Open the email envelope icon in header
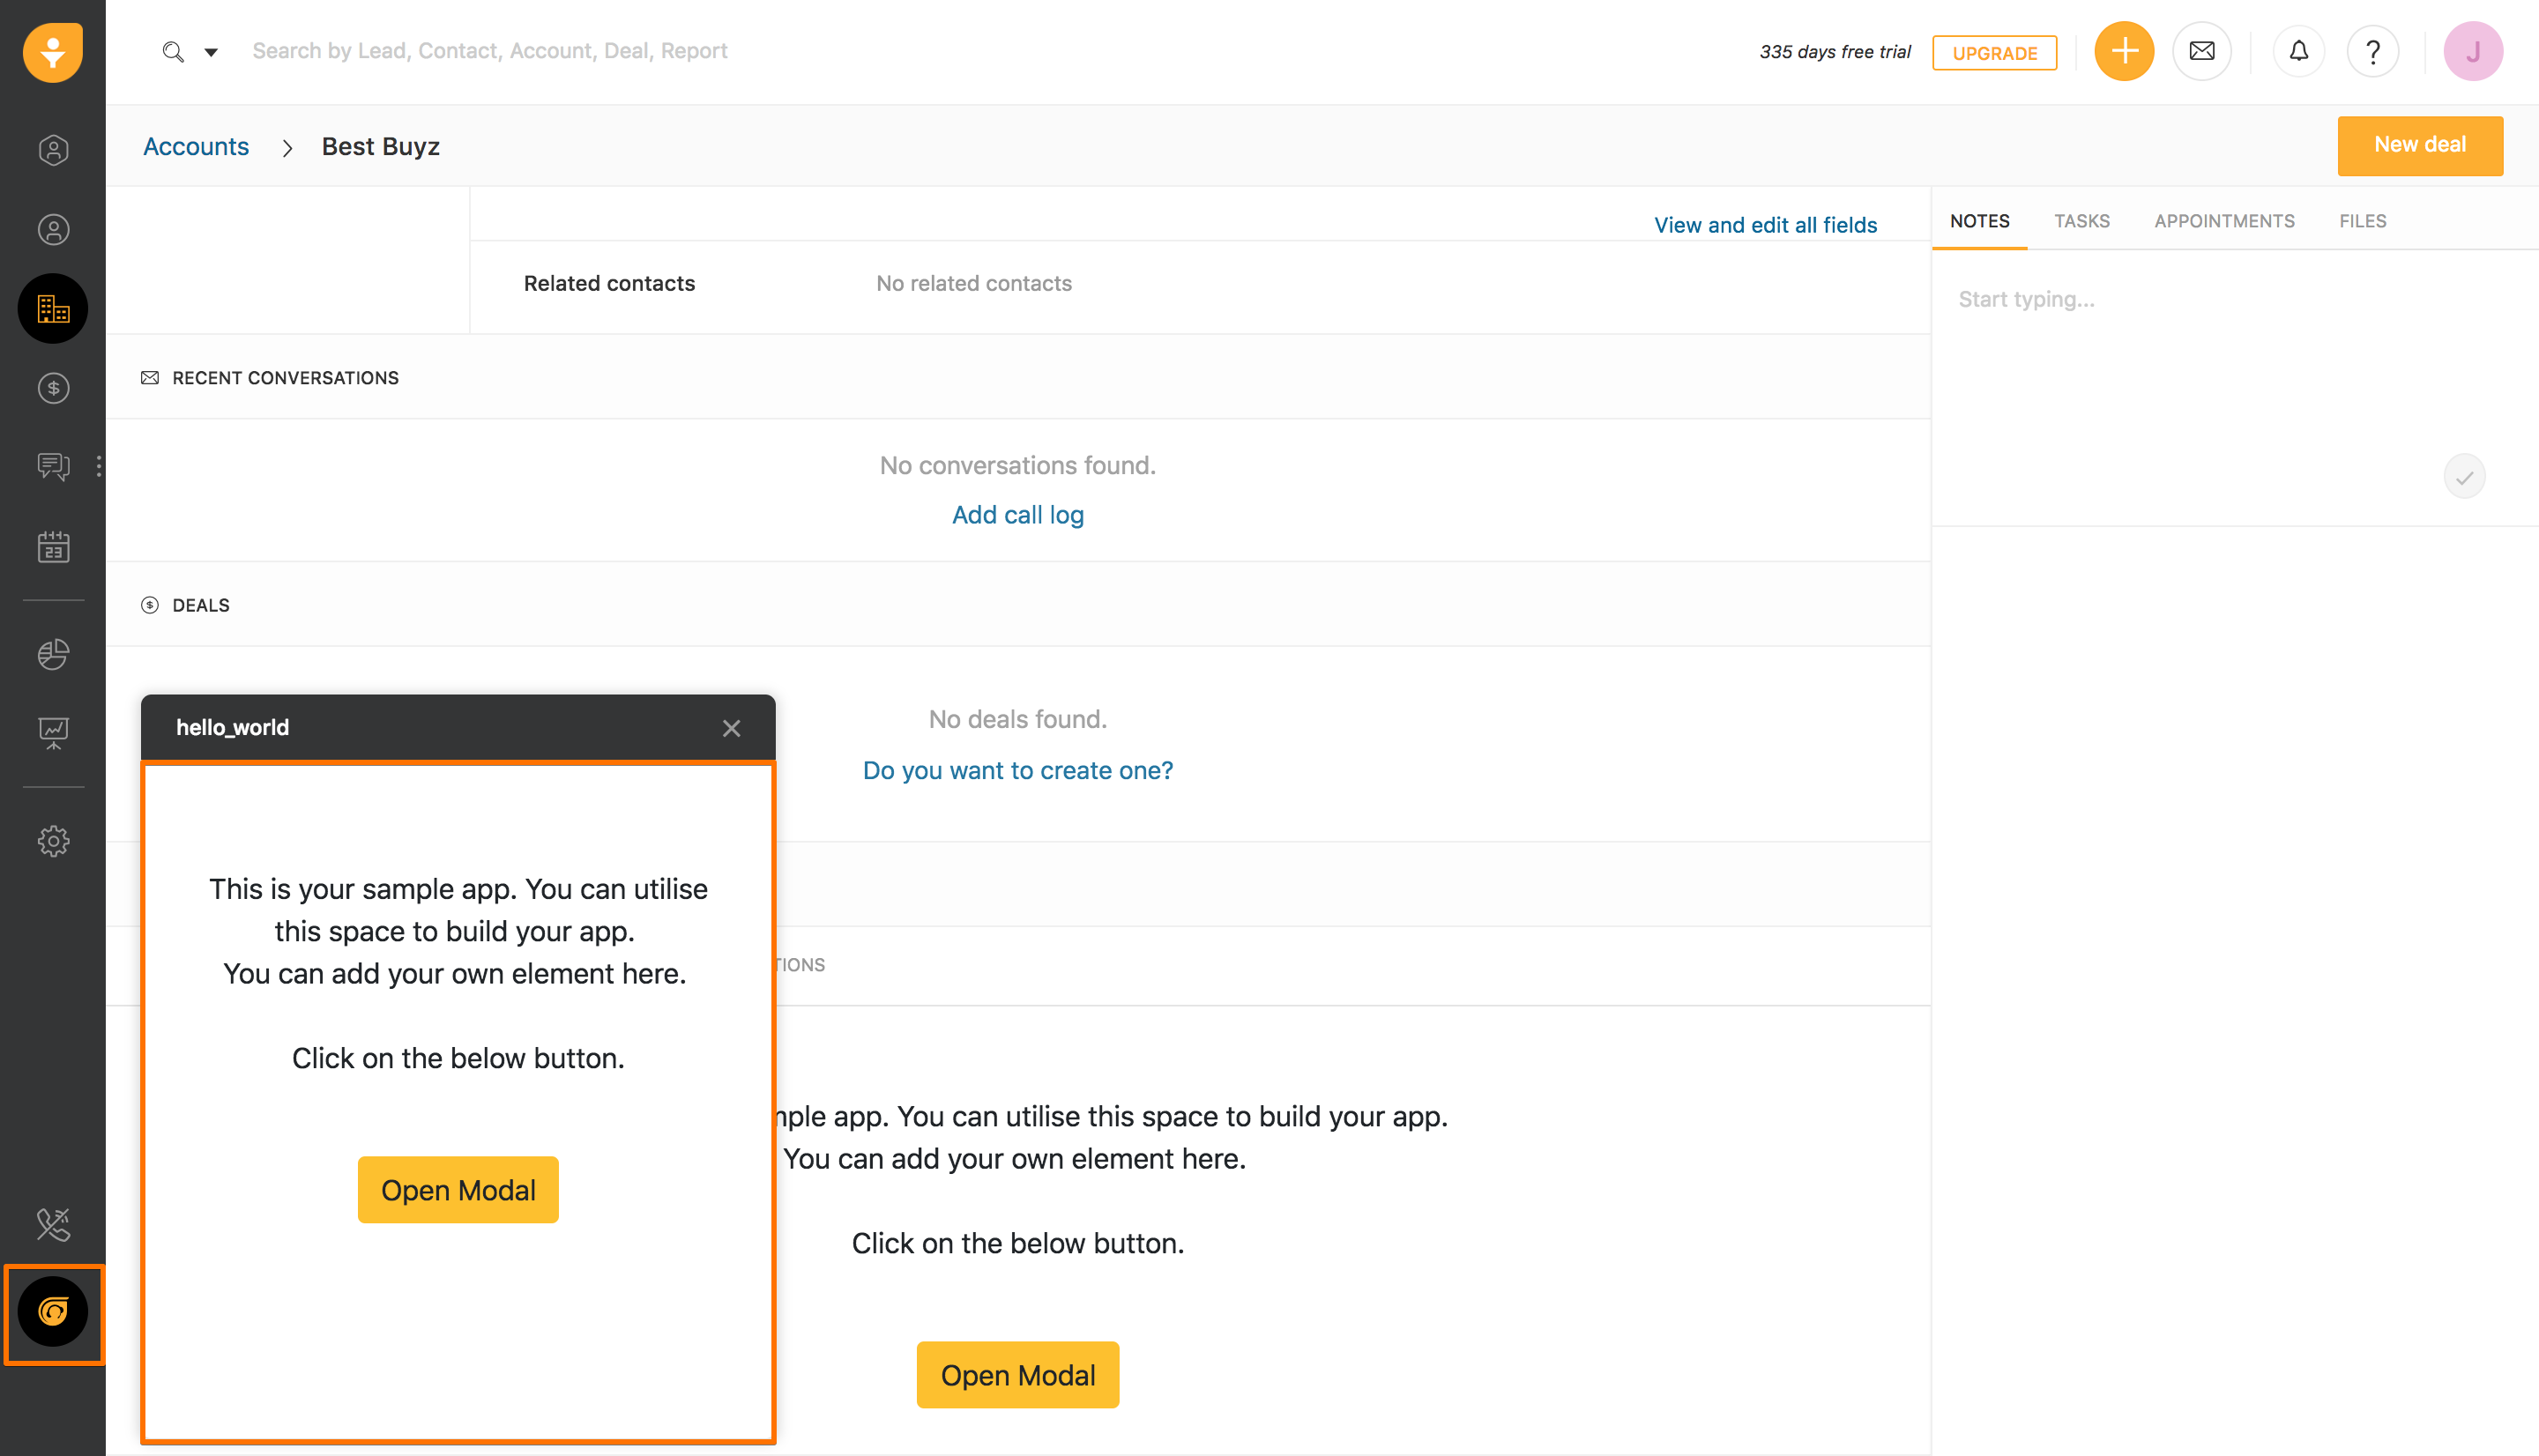 [2201, 51]
